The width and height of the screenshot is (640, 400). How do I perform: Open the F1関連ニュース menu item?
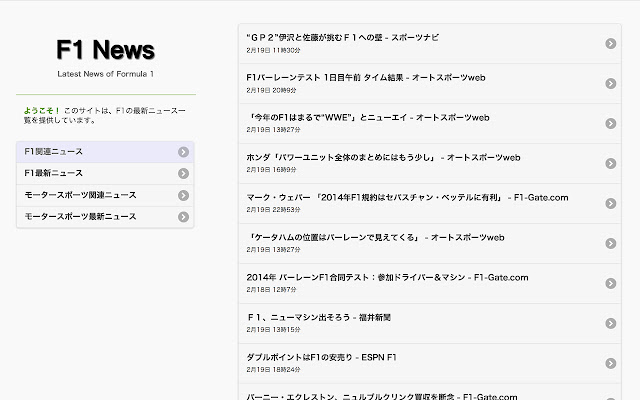point(105,152)
